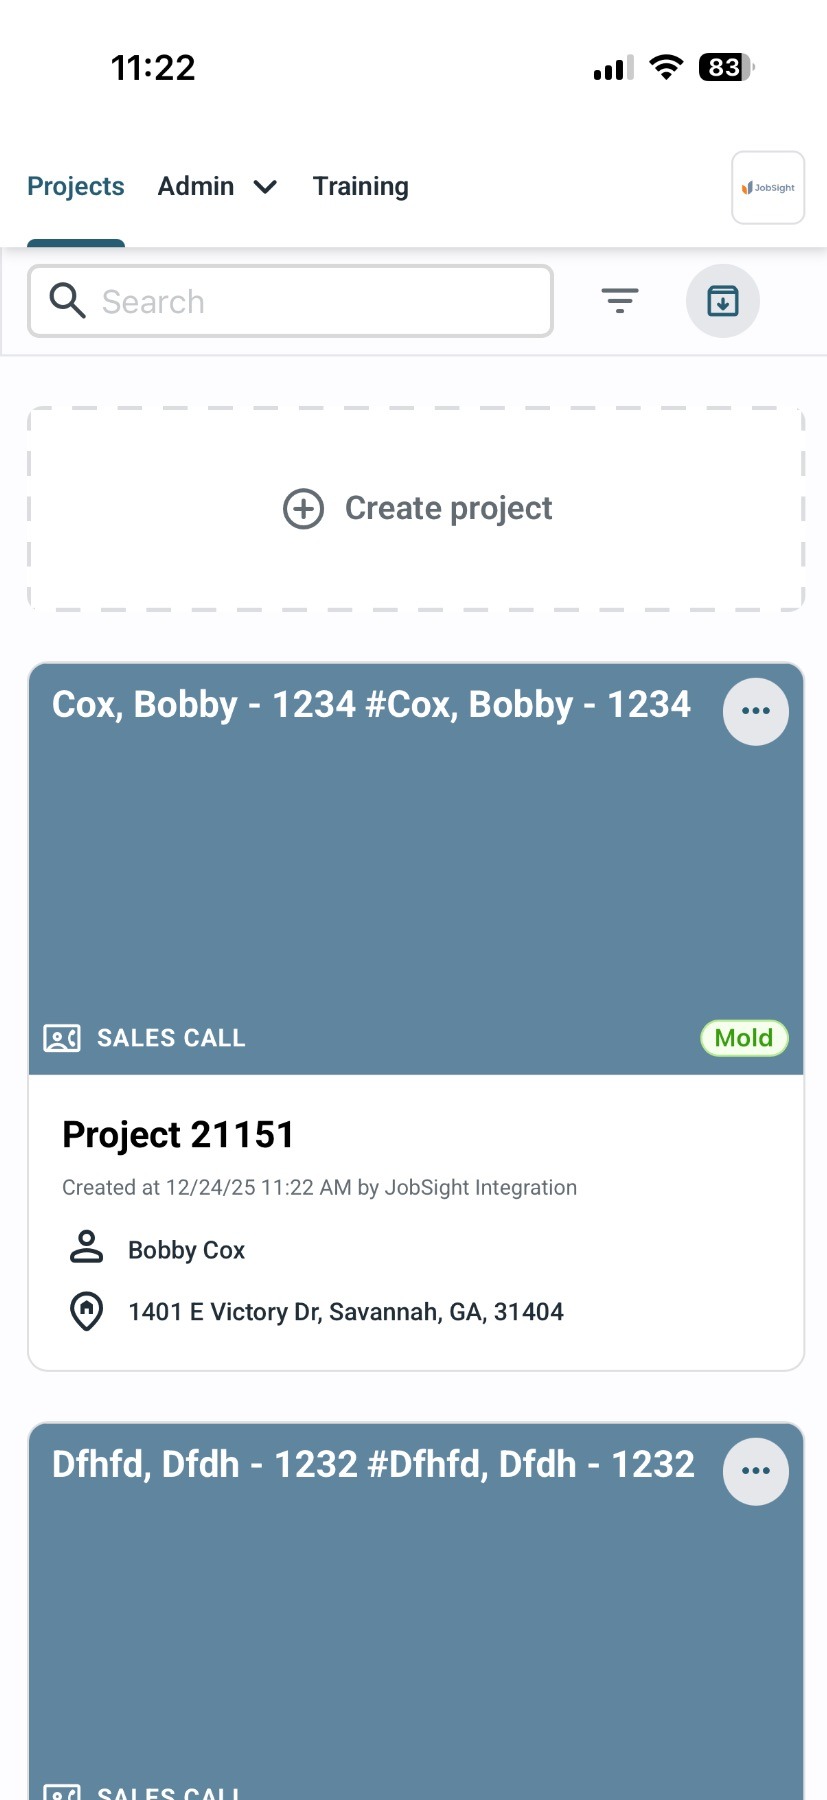Open more options for Dfhfd, Dfdh project
The height and width of the screenshot is (1800, 827).
[x=755, y=1471]
